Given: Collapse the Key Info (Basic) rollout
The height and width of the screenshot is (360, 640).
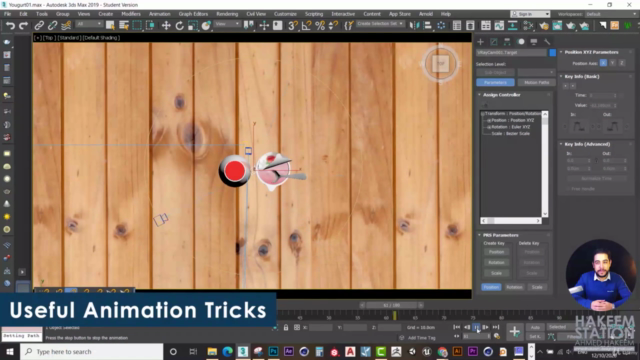Looking at the screenshot, I should click(x=582, y=76).
